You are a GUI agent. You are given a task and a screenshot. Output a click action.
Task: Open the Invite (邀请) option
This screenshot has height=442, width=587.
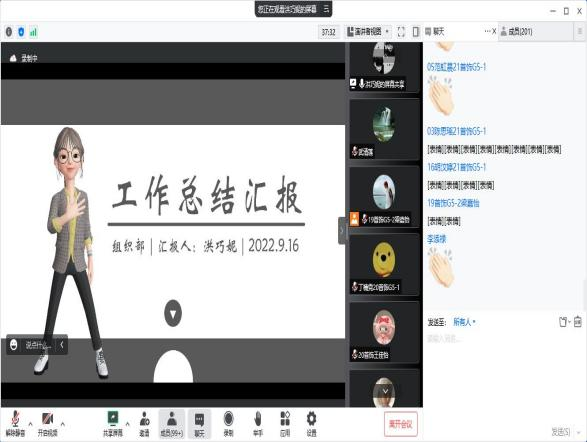tap(145, 424)
